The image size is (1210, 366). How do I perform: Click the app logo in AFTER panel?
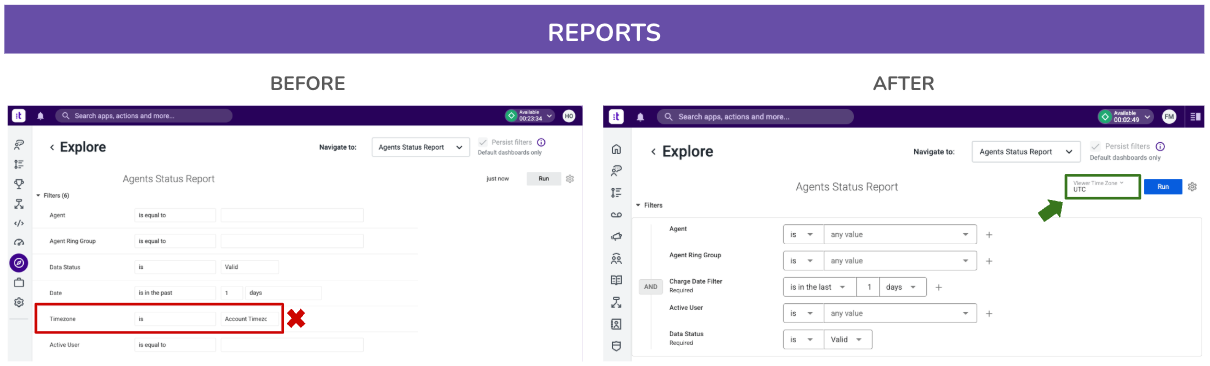coord(617,117)
